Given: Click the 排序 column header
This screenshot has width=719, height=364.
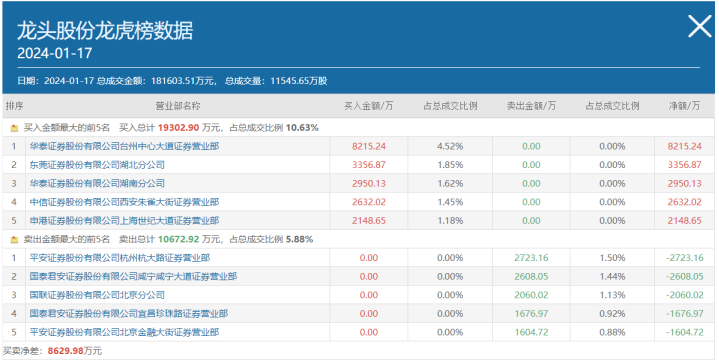Looking at the screenshot, I should [x=14, y=106].
